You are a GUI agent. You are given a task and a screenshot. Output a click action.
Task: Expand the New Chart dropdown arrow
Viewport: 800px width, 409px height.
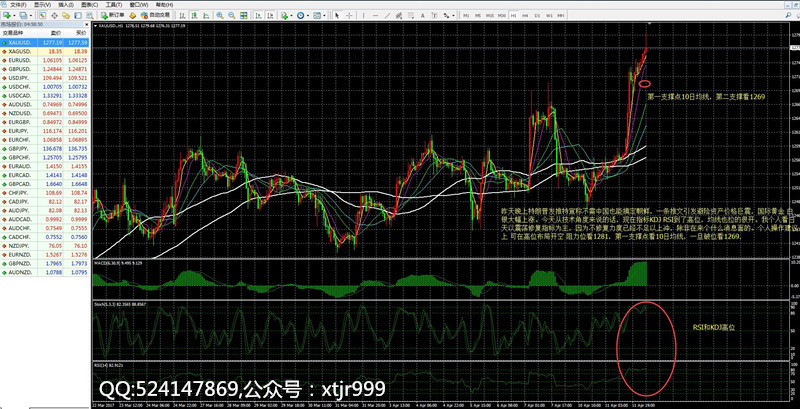click(x=14, y=15)
